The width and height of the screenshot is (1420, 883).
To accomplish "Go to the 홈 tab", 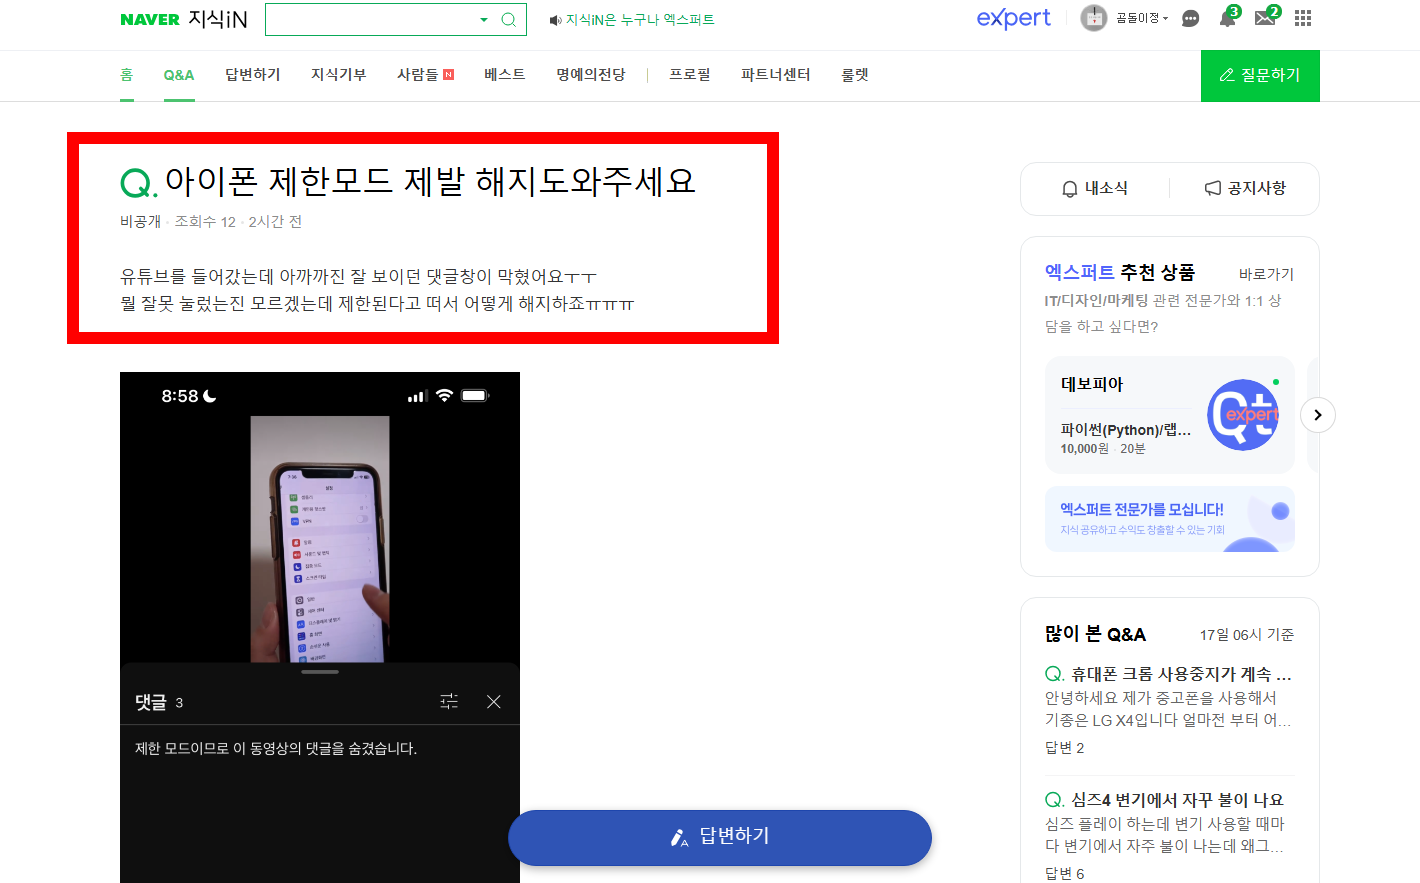I will (x=127, y=75).
